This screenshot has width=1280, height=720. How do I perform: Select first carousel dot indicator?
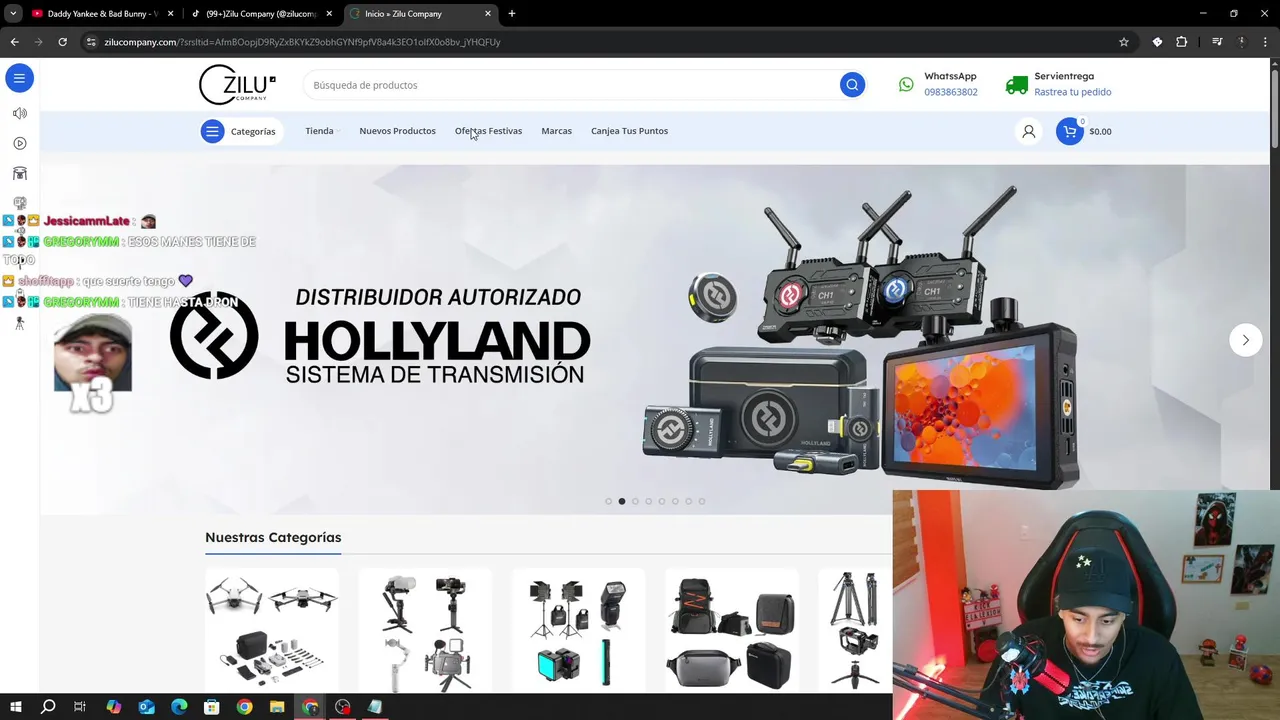coord(608,501)
